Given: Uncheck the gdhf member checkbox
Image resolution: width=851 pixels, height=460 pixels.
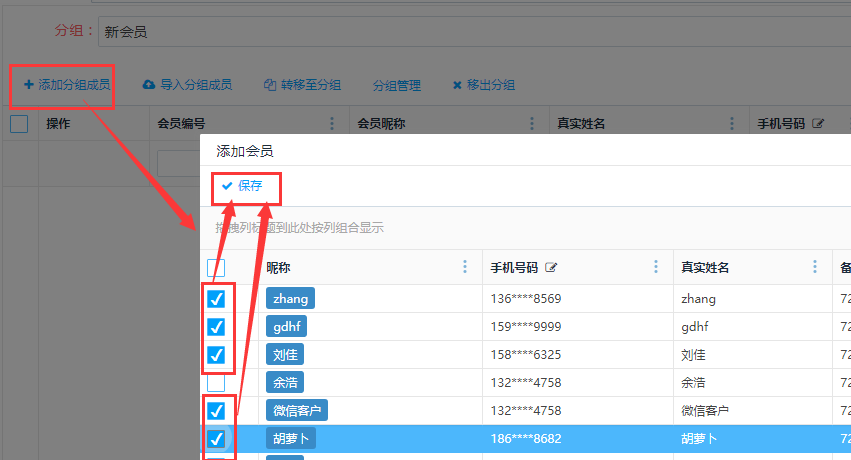Looking at the screenshot, I should [216, 327].
